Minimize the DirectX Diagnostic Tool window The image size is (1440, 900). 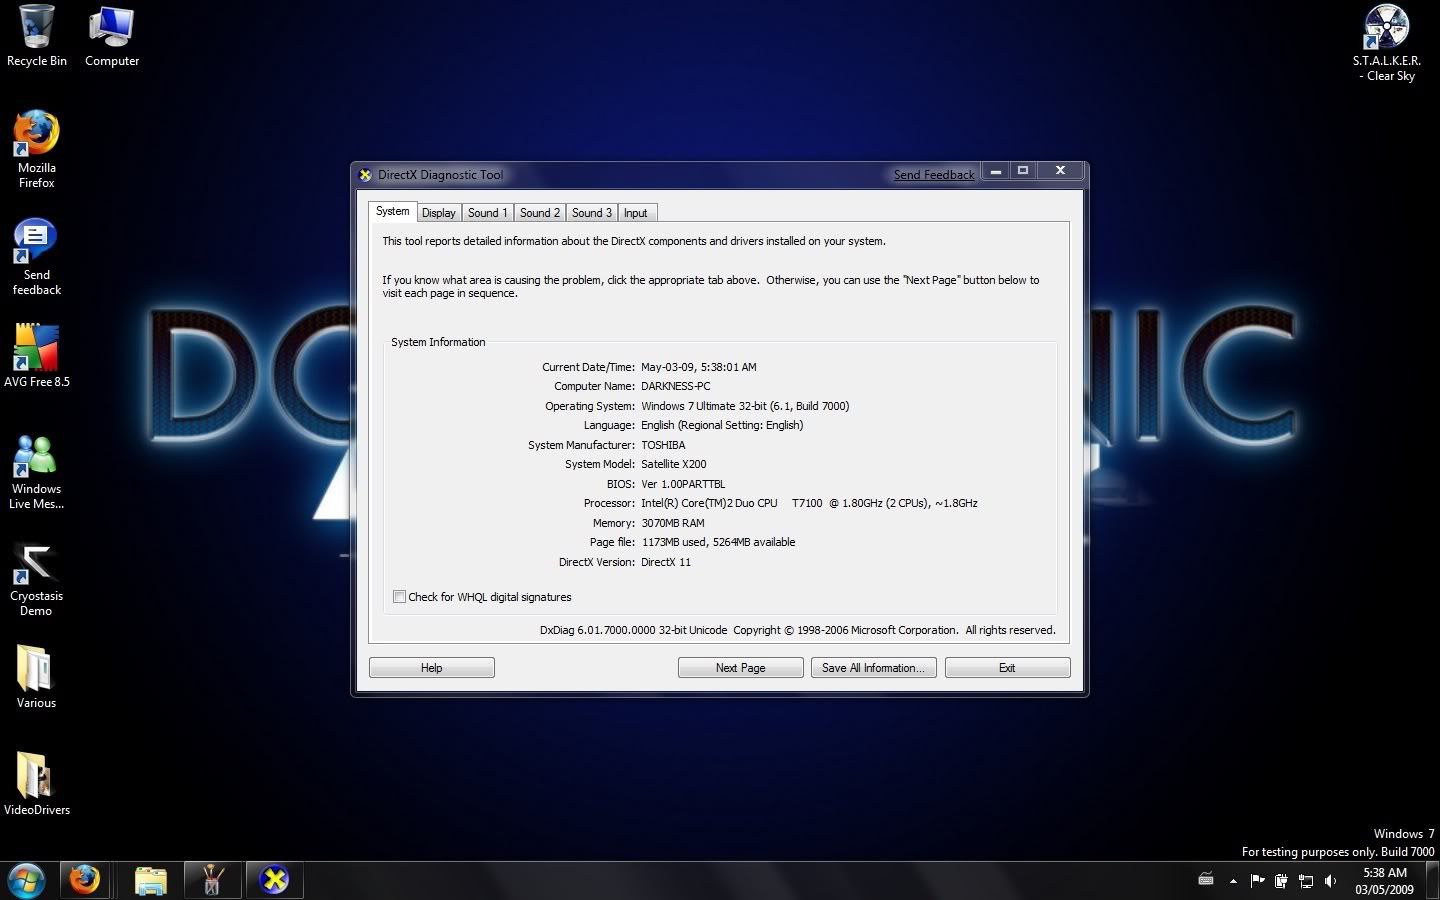coord(995,171)
